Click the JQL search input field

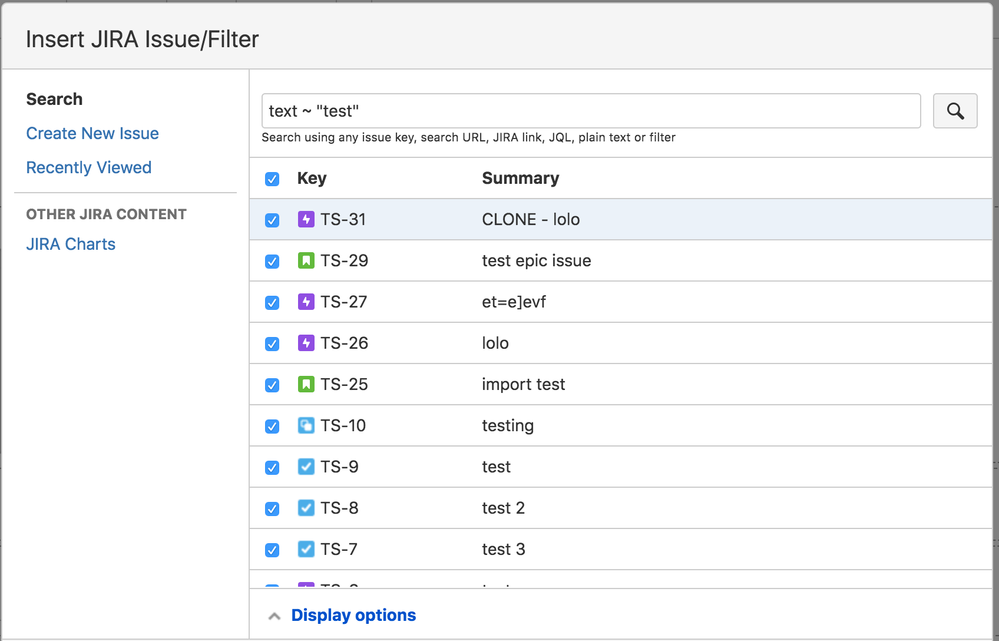point(591,111)
